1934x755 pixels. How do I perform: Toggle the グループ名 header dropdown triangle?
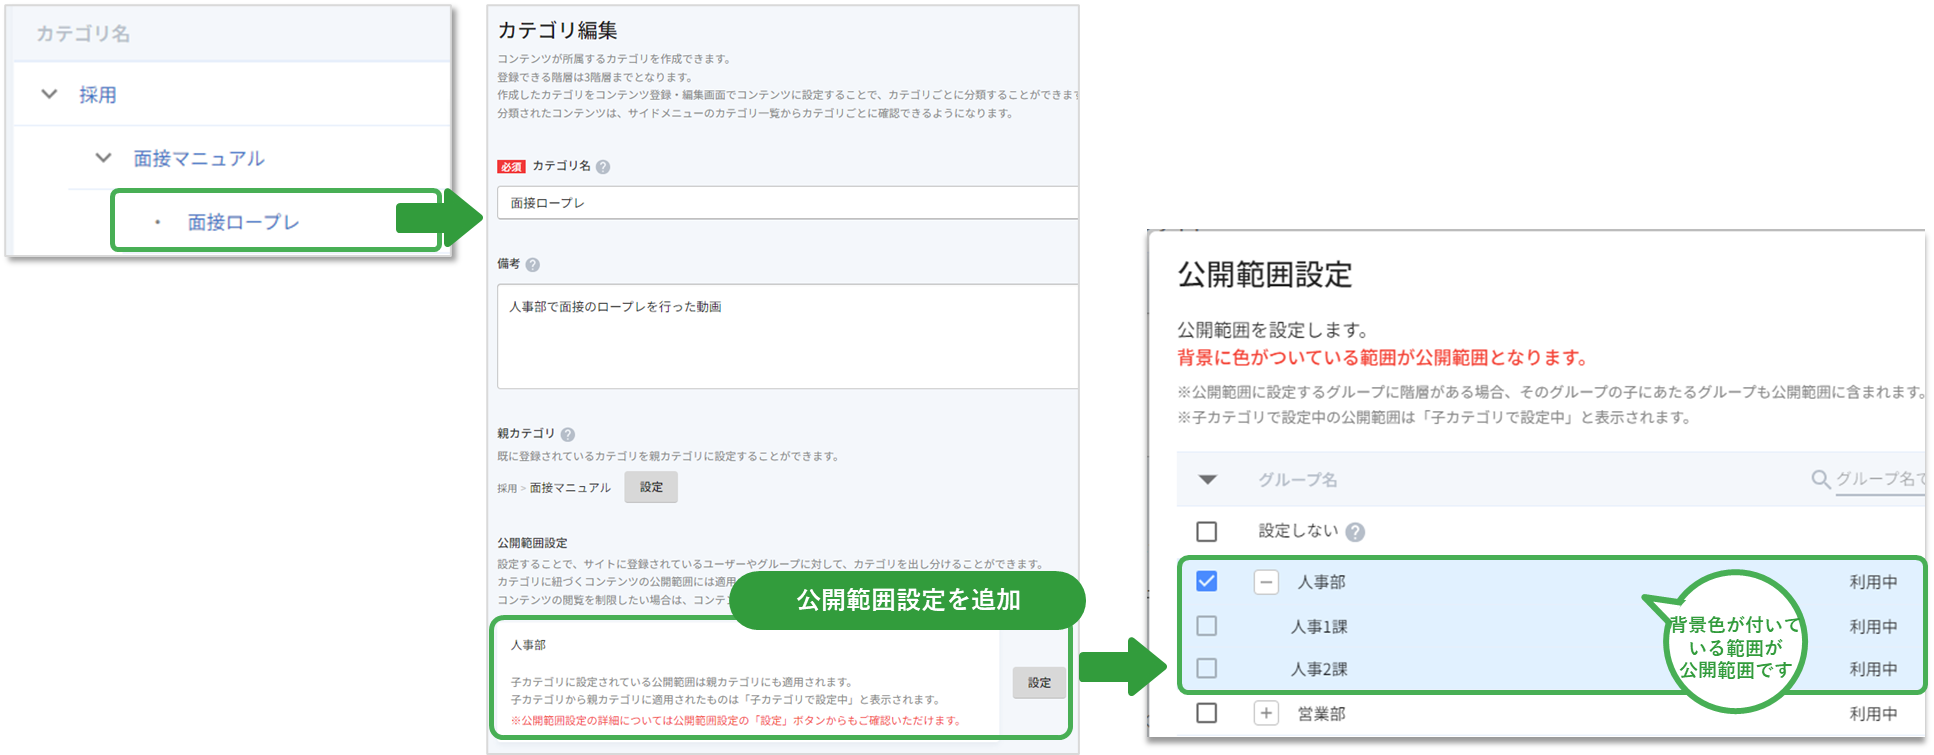coord(1207,480)
